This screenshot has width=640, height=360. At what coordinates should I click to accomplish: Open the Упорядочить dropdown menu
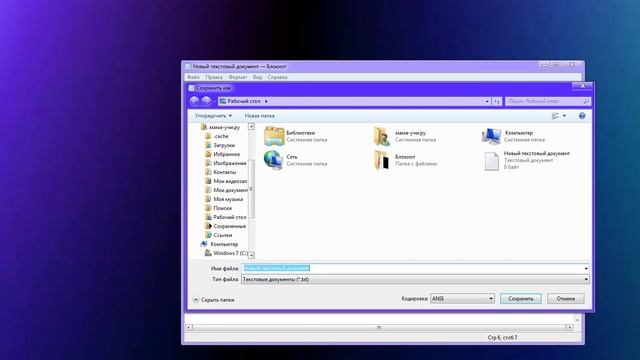point(213,116)
